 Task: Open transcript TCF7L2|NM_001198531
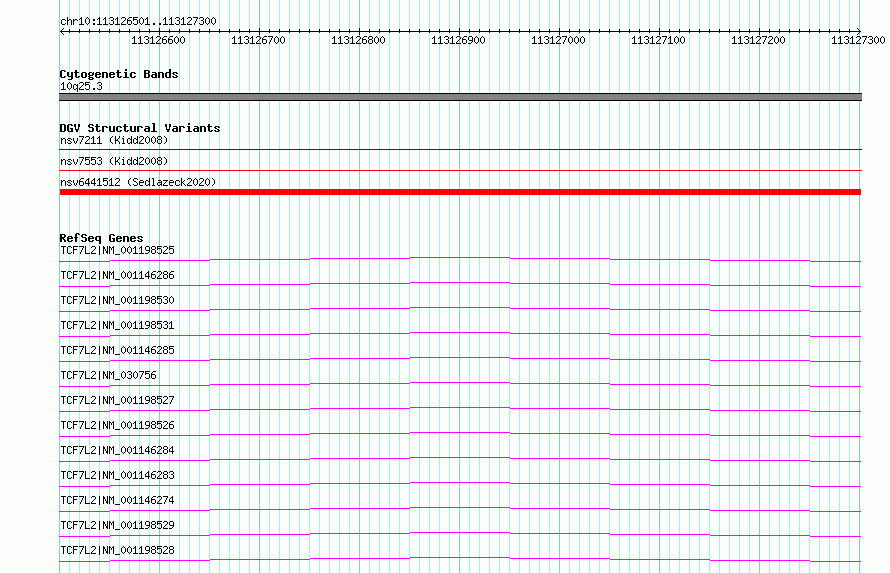(117, 325)
